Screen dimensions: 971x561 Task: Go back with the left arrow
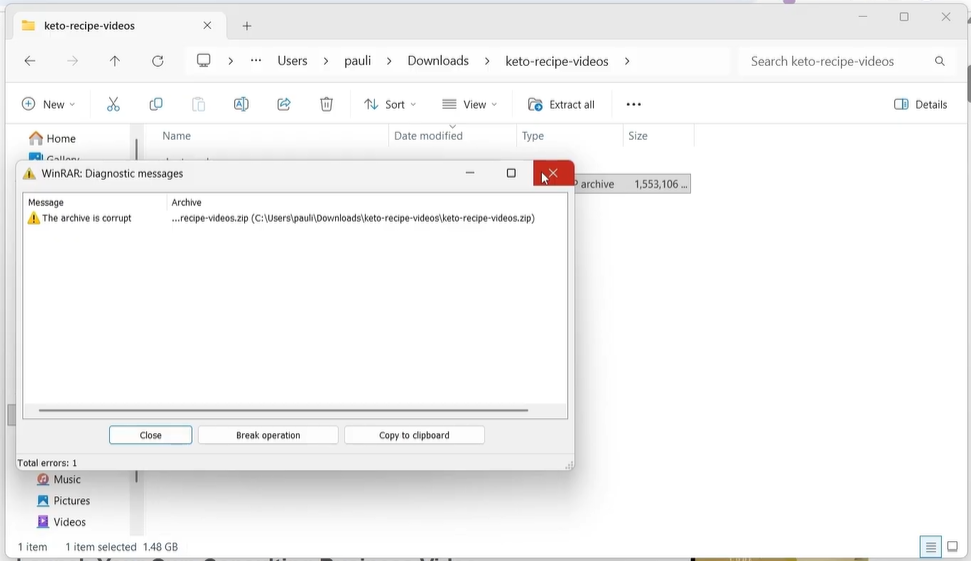tap(30, 61)
